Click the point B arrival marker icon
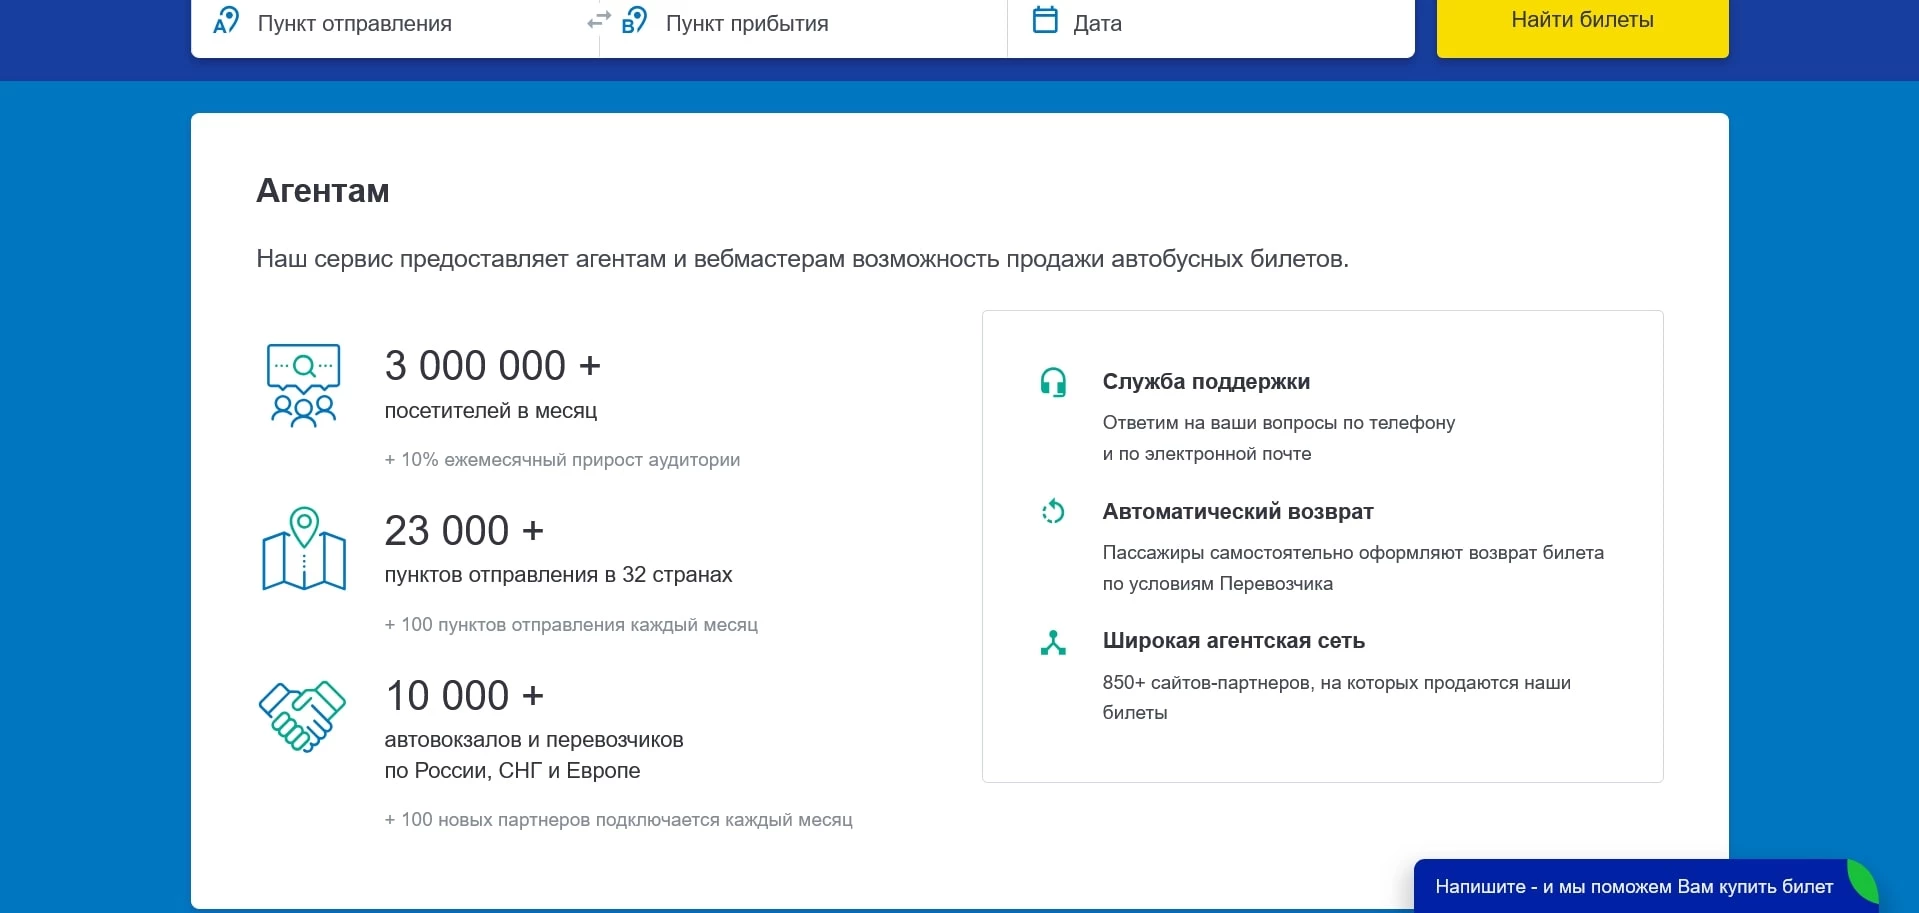 (x=634, y=21)
